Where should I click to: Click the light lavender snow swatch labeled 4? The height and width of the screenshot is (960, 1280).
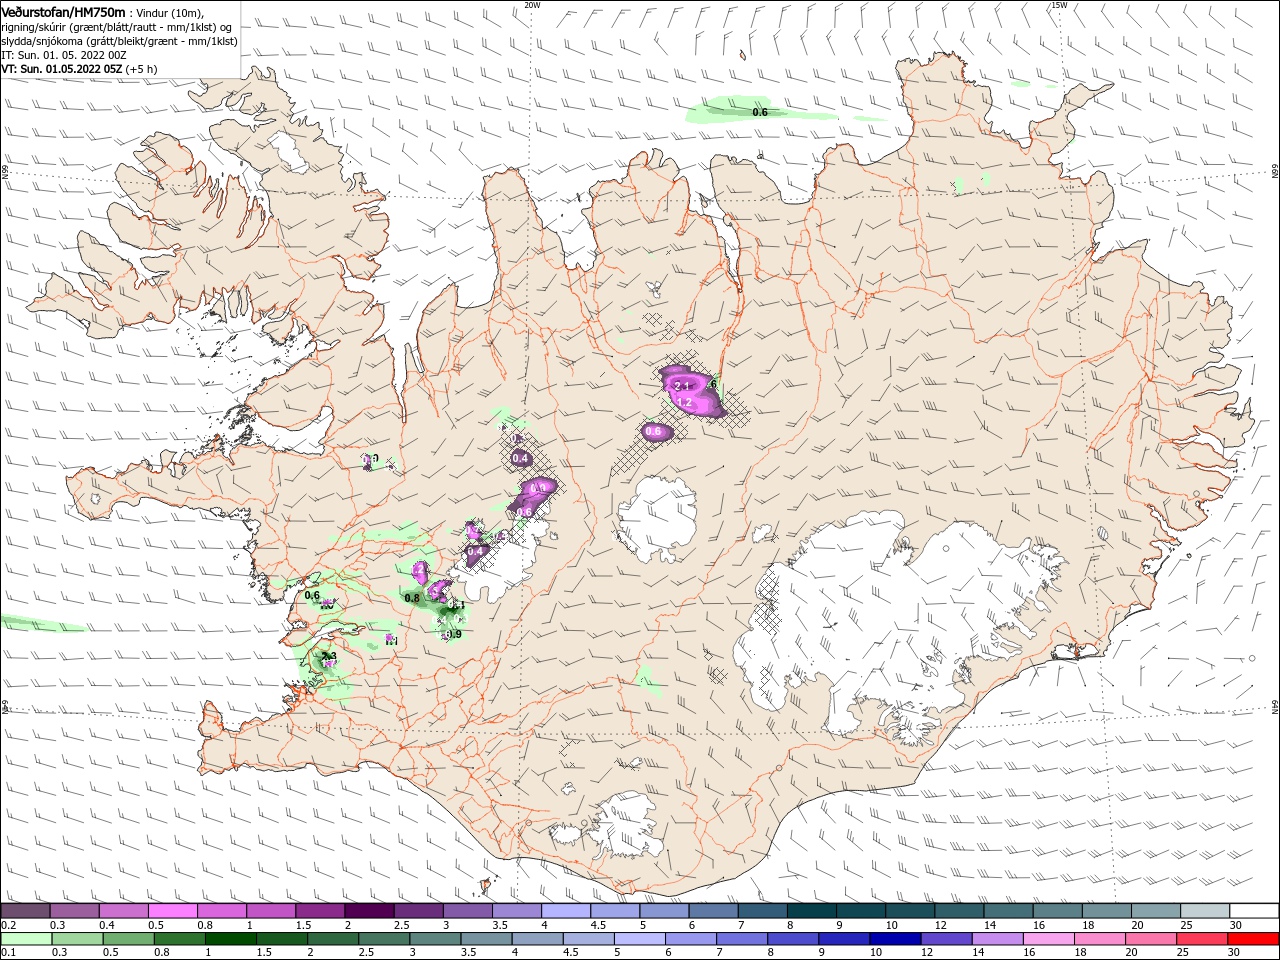(566, 911)
